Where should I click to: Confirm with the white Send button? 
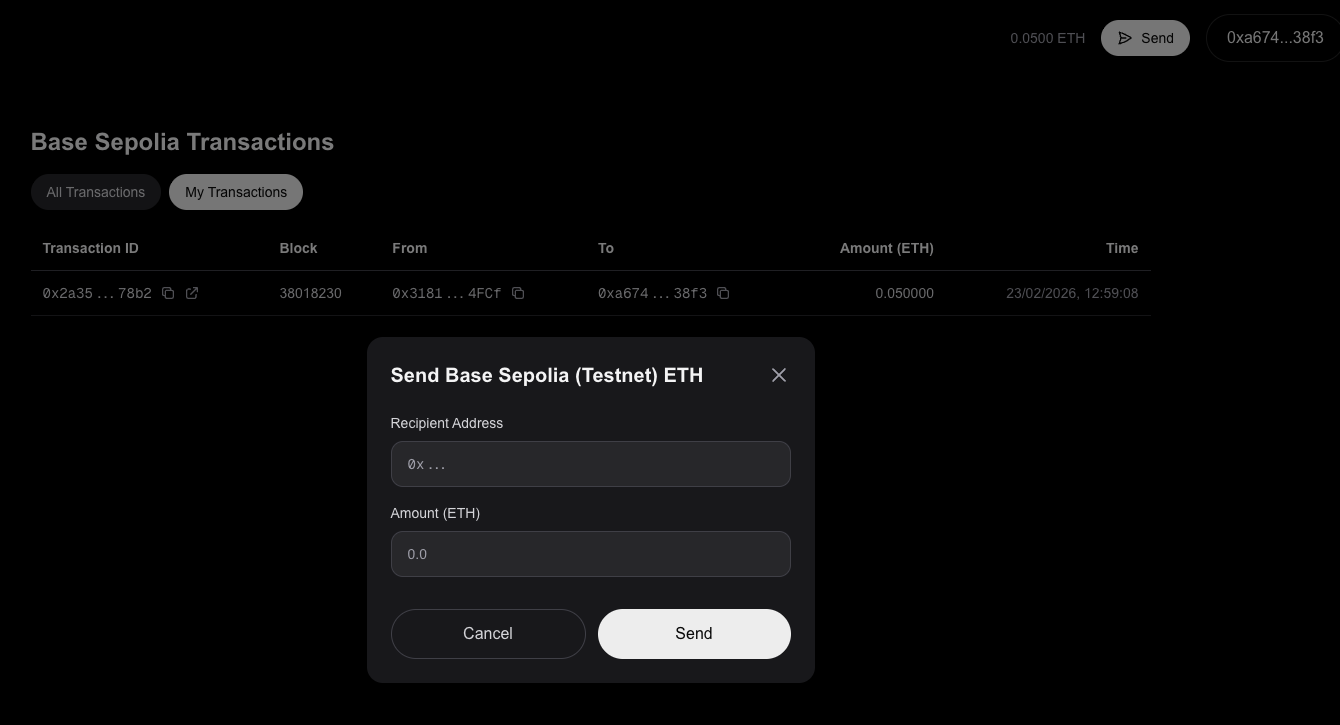[x=694, y=634]
